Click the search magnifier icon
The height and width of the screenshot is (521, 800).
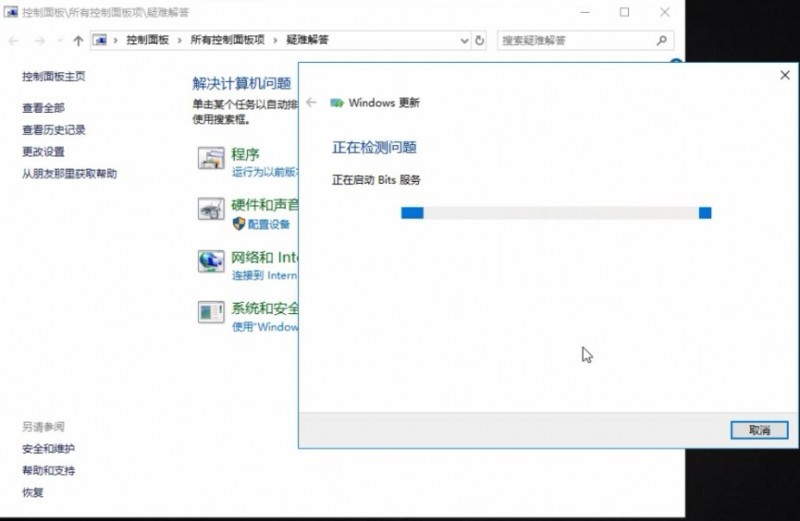[x=662, y=41]
